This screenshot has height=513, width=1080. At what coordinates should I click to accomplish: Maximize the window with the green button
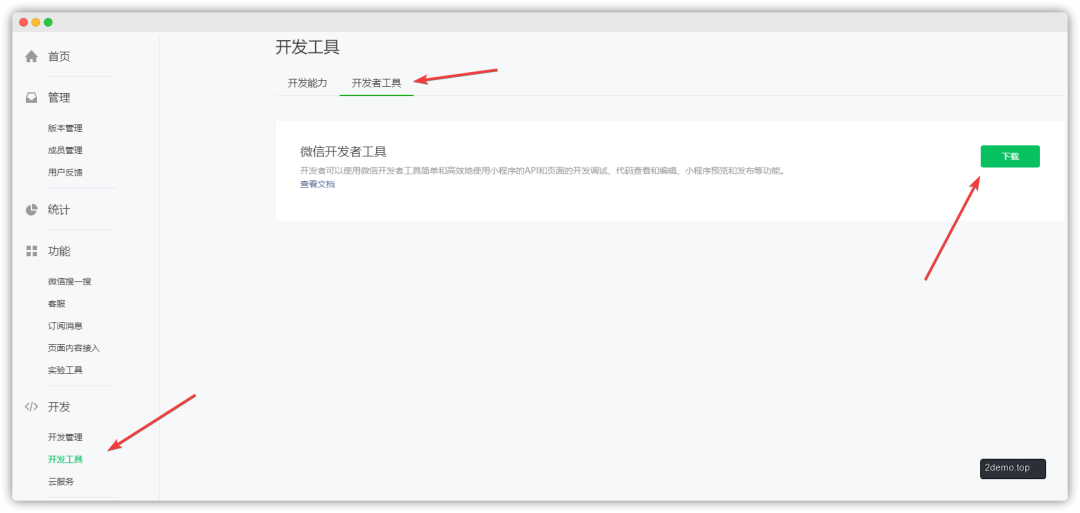pyautogui.click(x=48, y=22)
